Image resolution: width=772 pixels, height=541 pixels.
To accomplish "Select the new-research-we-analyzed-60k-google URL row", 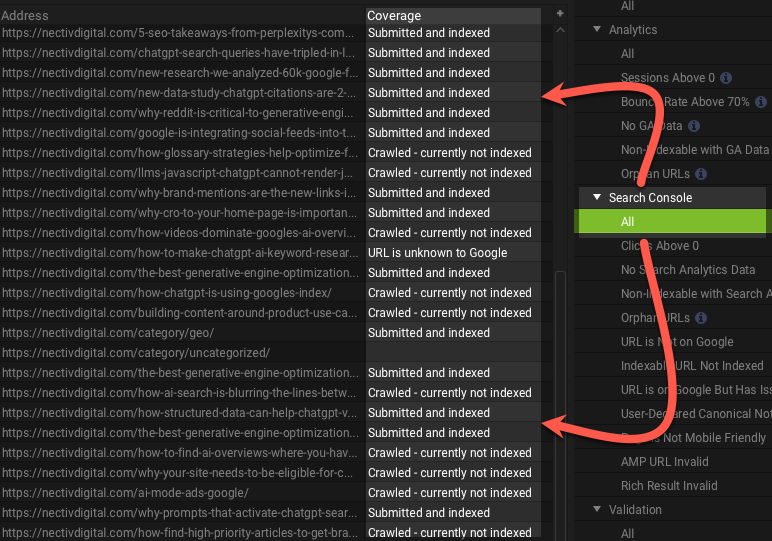I will [x=180, y=73].
